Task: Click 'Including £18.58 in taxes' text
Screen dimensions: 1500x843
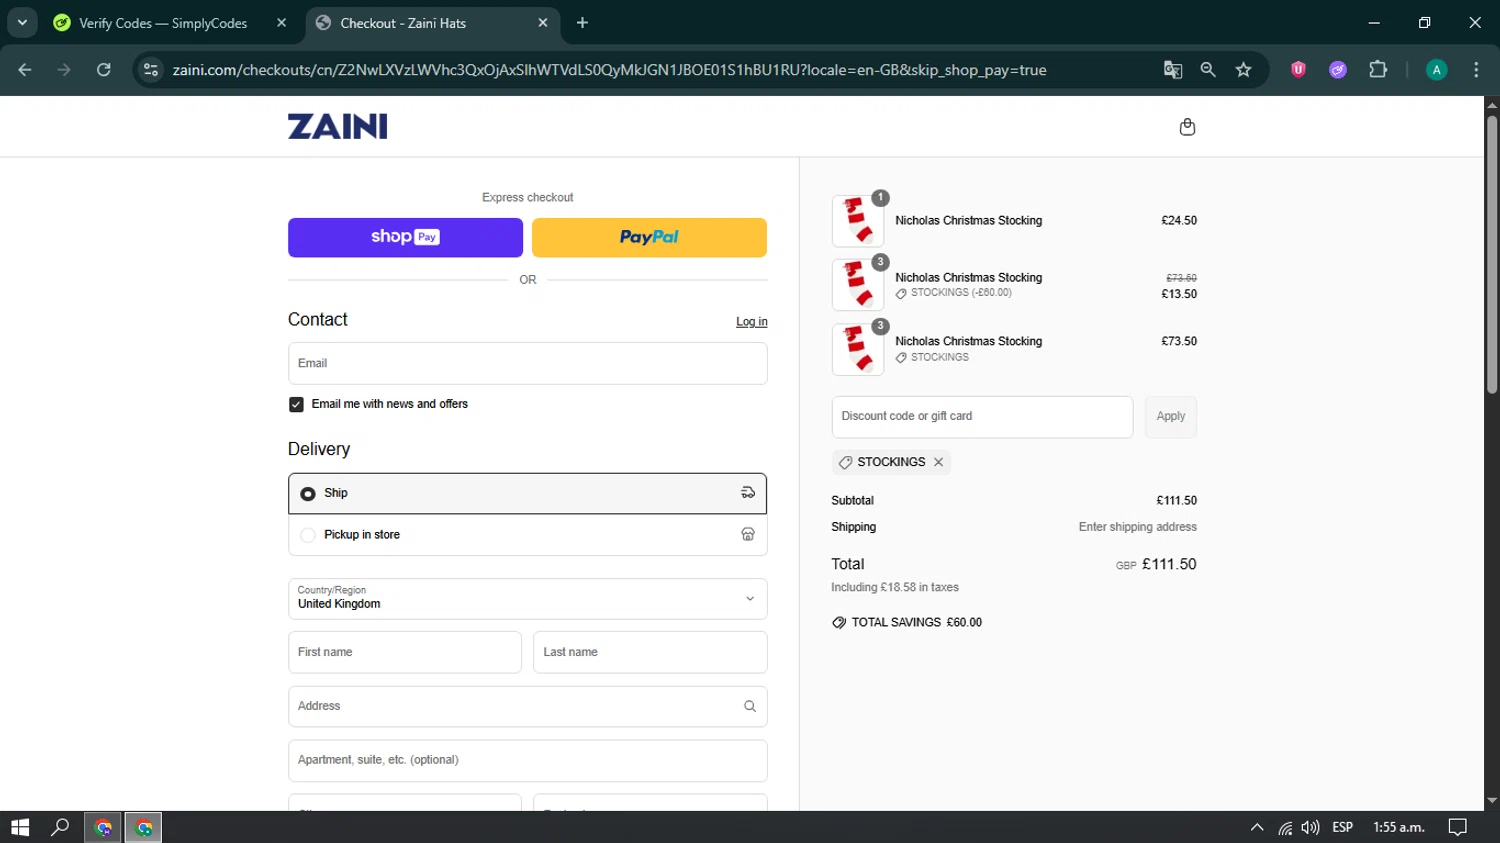Action: [895, 588]
